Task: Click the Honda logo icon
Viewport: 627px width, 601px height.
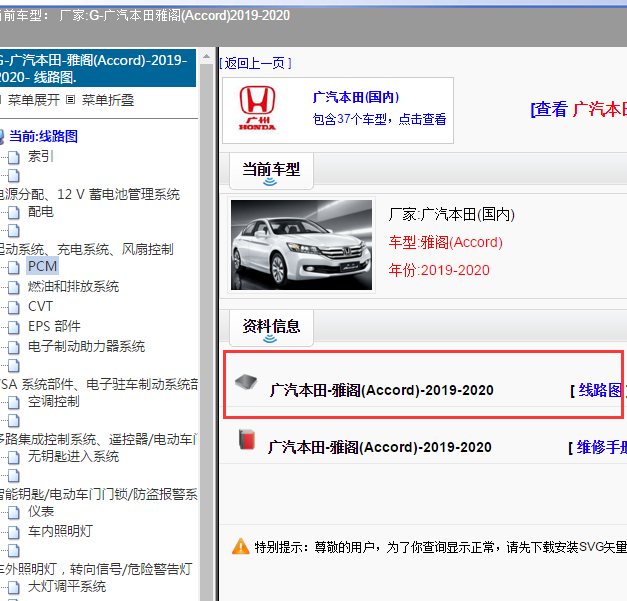Action: 258,108
